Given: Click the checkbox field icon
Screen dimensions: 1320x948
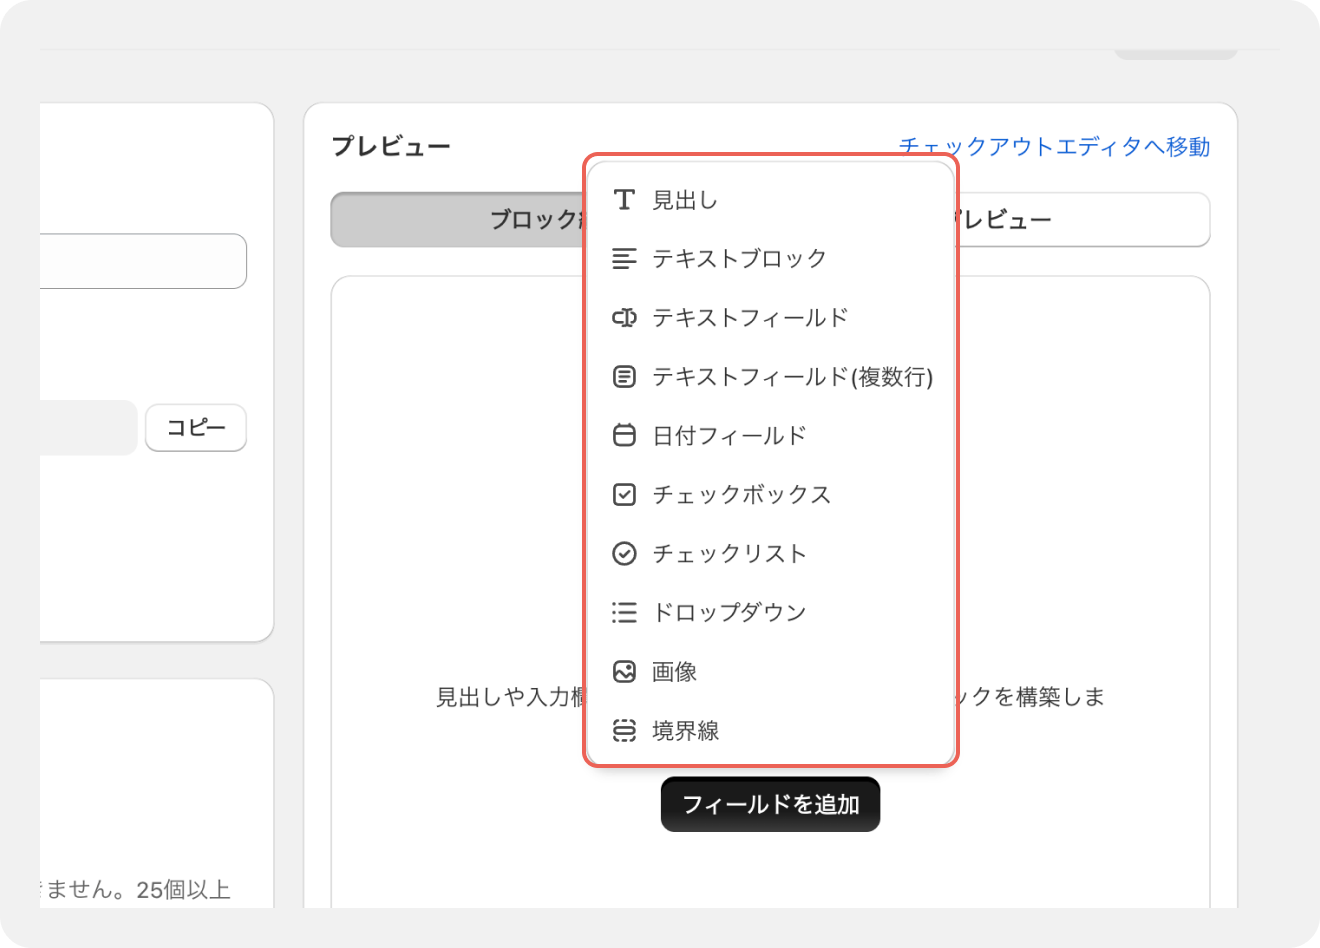Looking at the screenshot, I should point(624,495).
